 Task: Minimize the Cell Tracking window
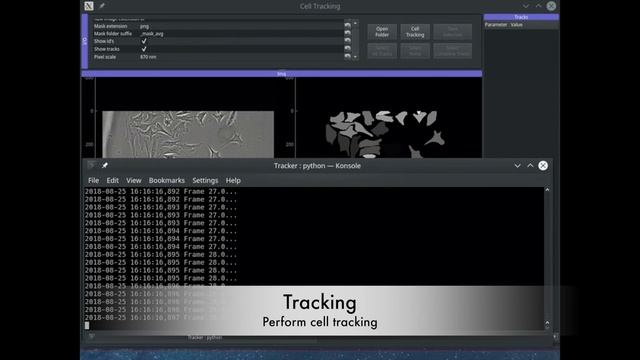point(526,6)
